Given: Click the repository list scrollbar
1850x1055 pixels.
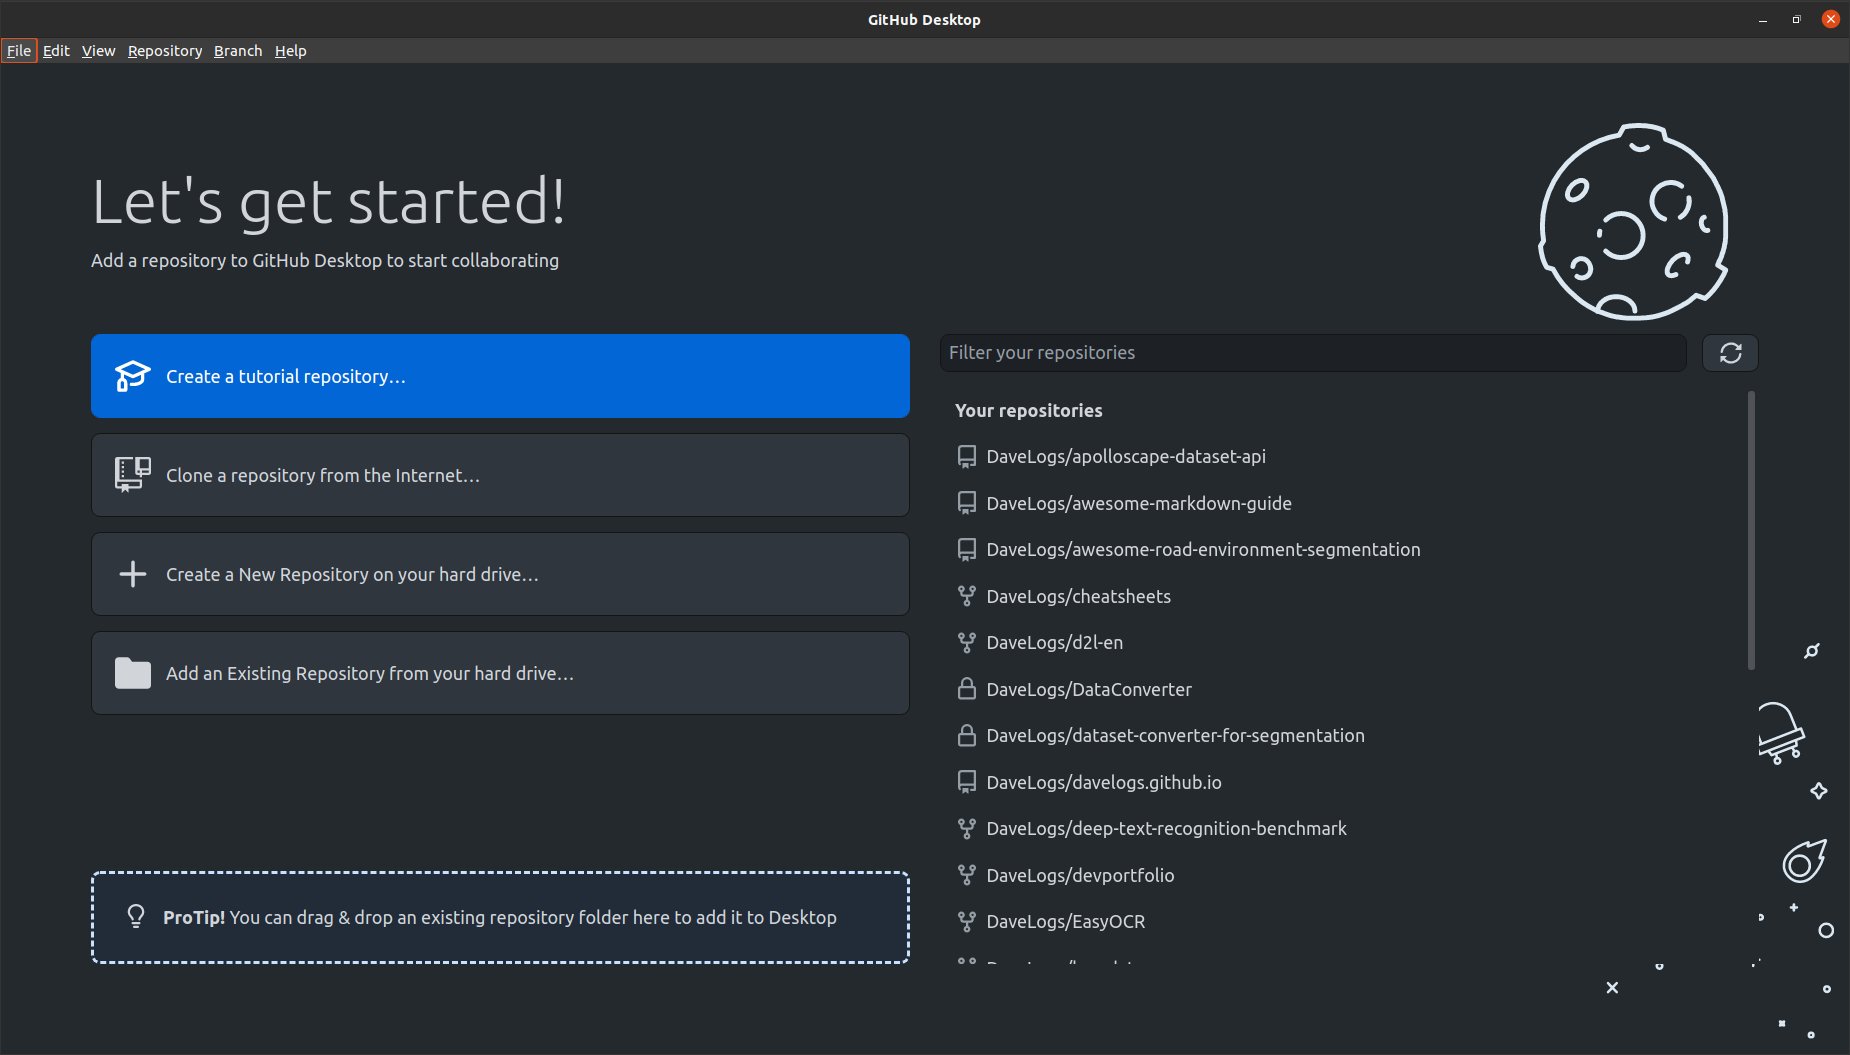Looking at the screenshot, I should pos(1751,530).
